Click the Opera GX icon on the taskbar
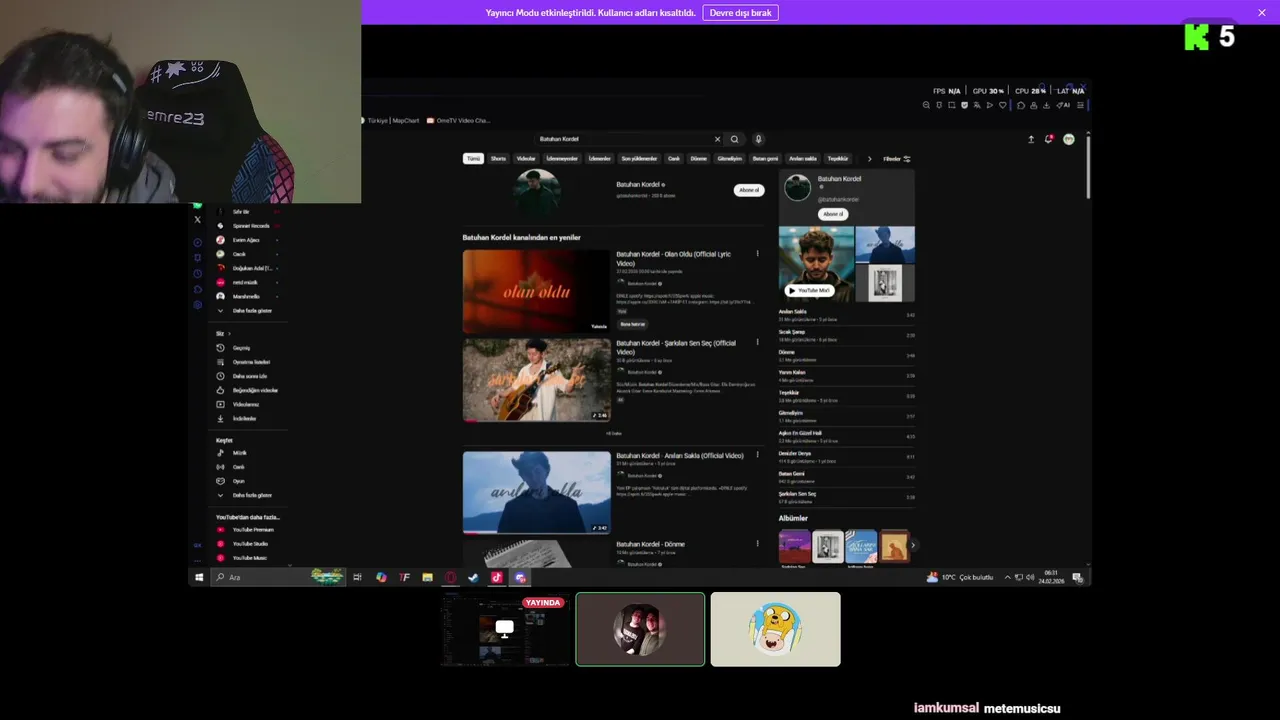This screenshot has height=720, width=1280. (x=450, y=577)
